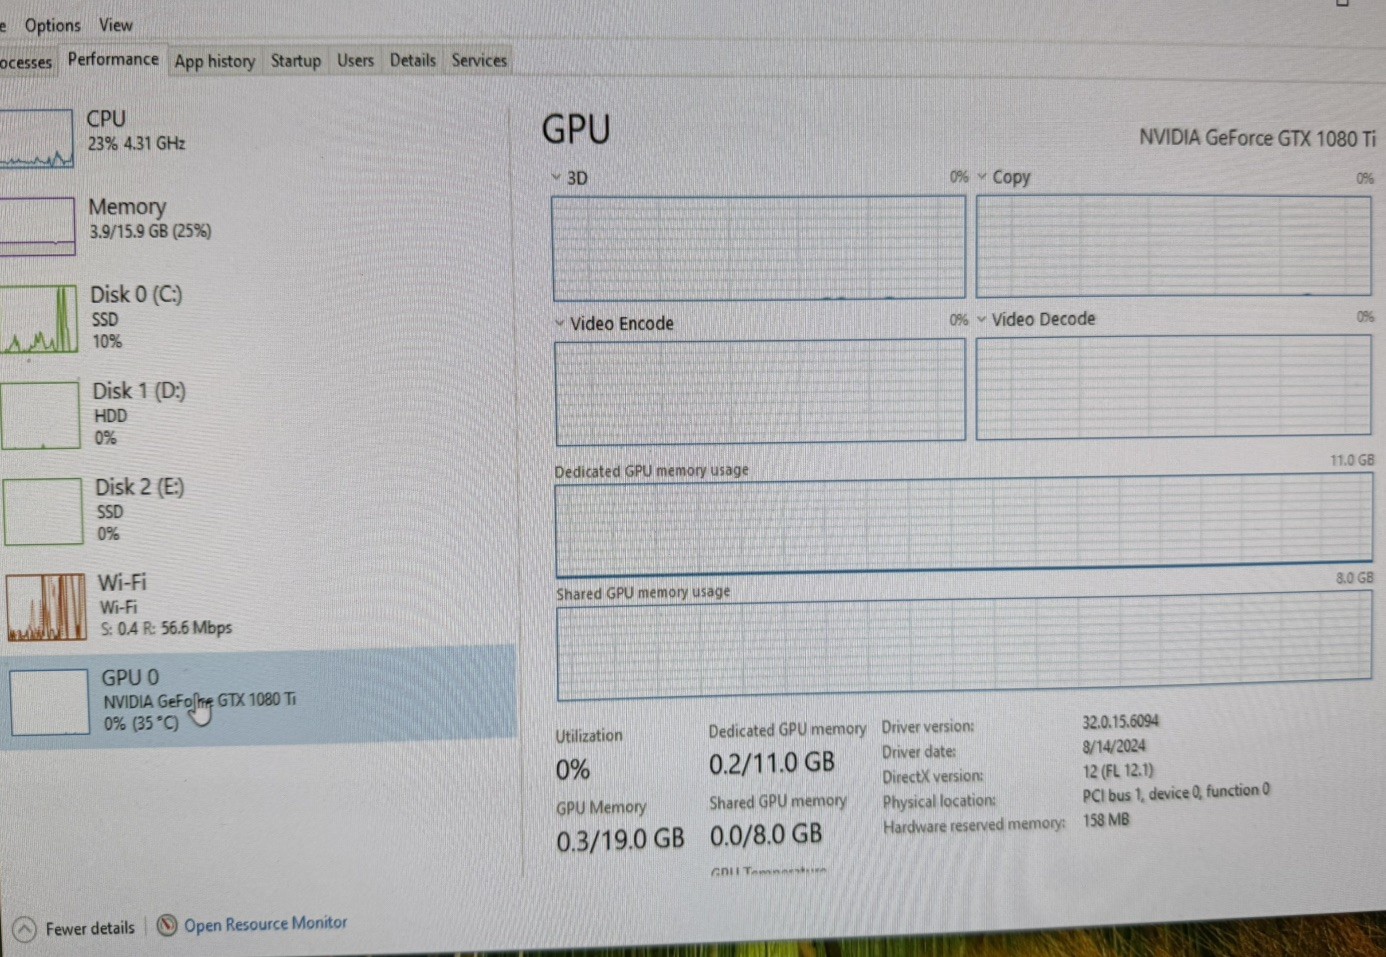Click the Wi-Fi 'S: 0.4 R: 56.6 Mbps' text
This screenshot has width=1386, height=957.
166,628
